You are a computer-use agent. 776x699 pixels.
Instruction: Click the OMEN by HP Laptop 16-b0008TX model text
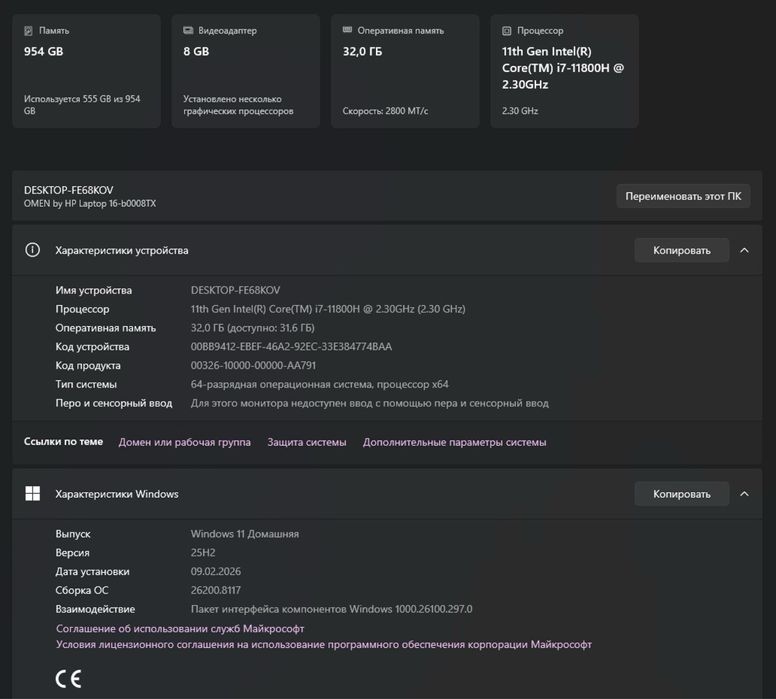pos(90,203)
